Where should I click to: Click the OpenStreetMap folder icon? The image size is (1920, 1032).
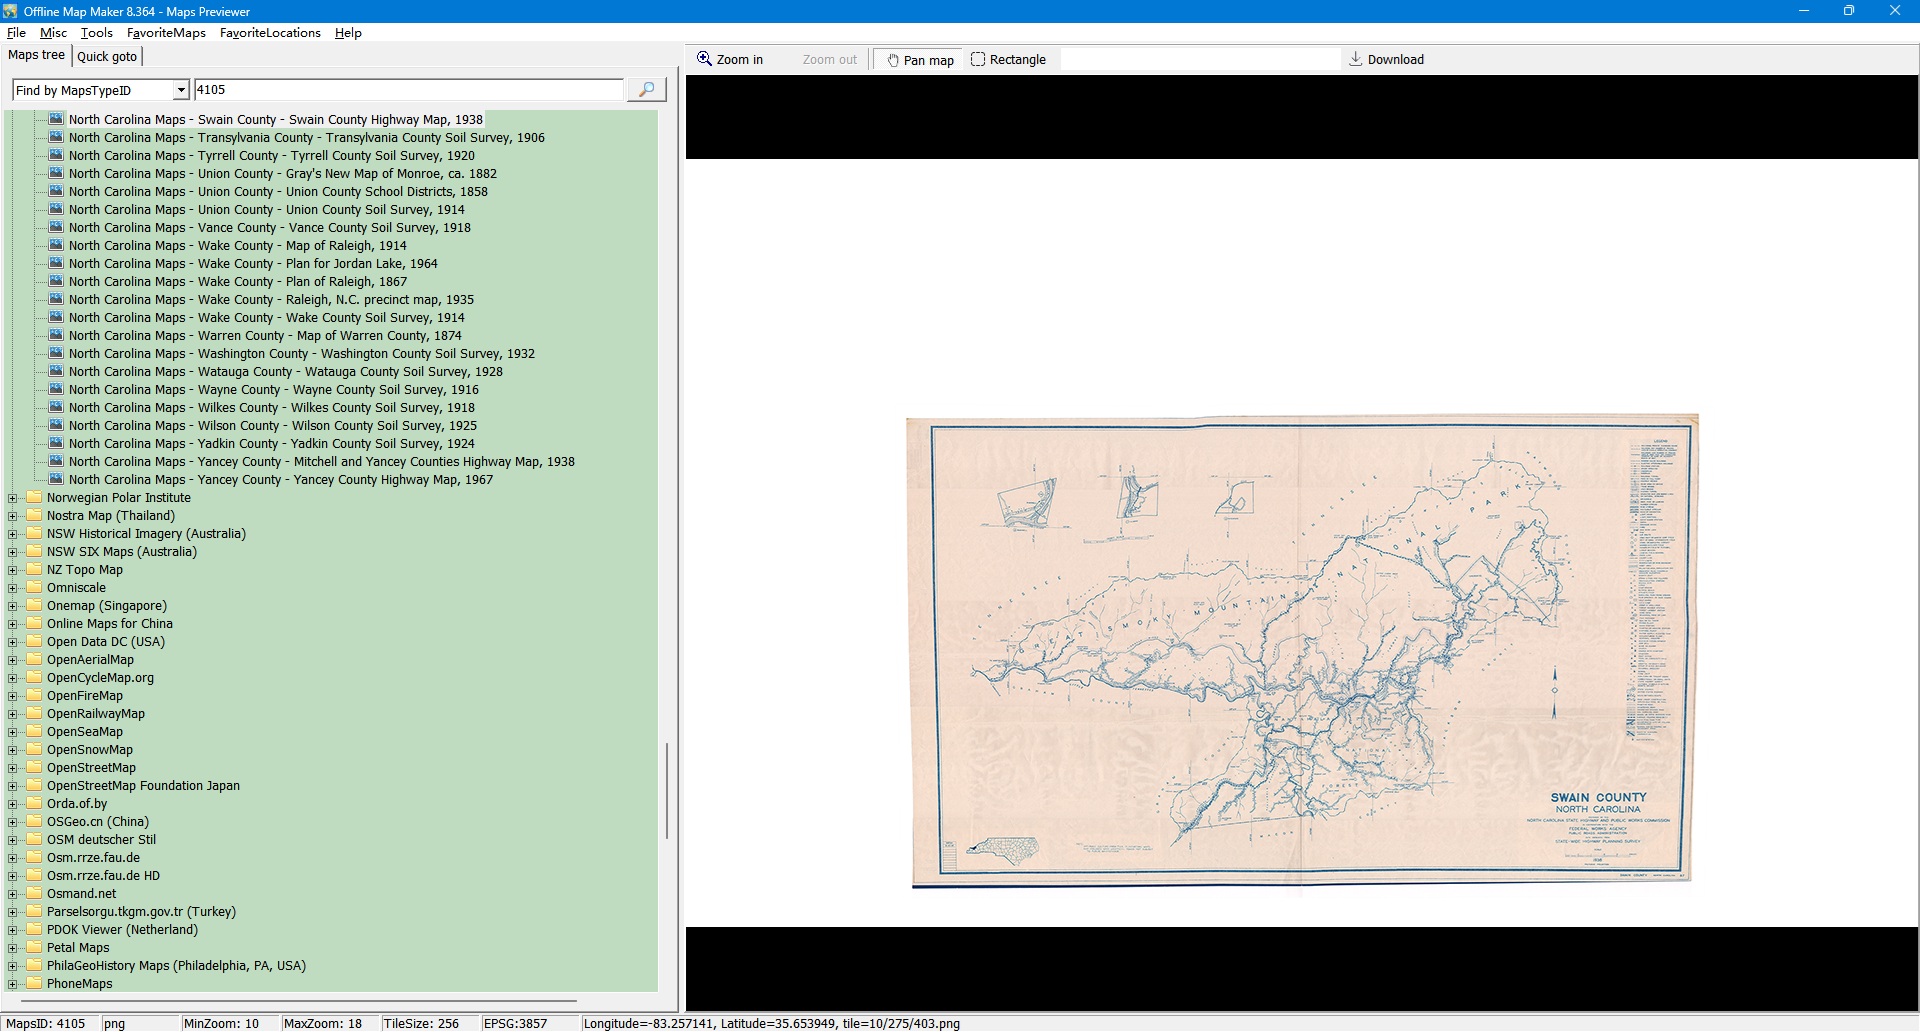(35, 768)
